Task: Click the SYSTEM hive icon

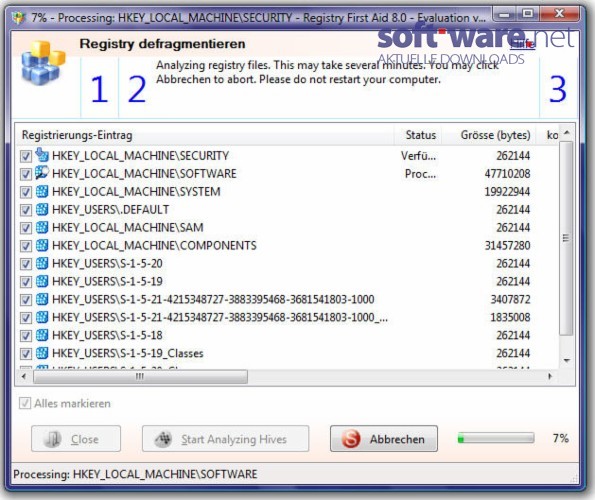Action: coord(42,191)
